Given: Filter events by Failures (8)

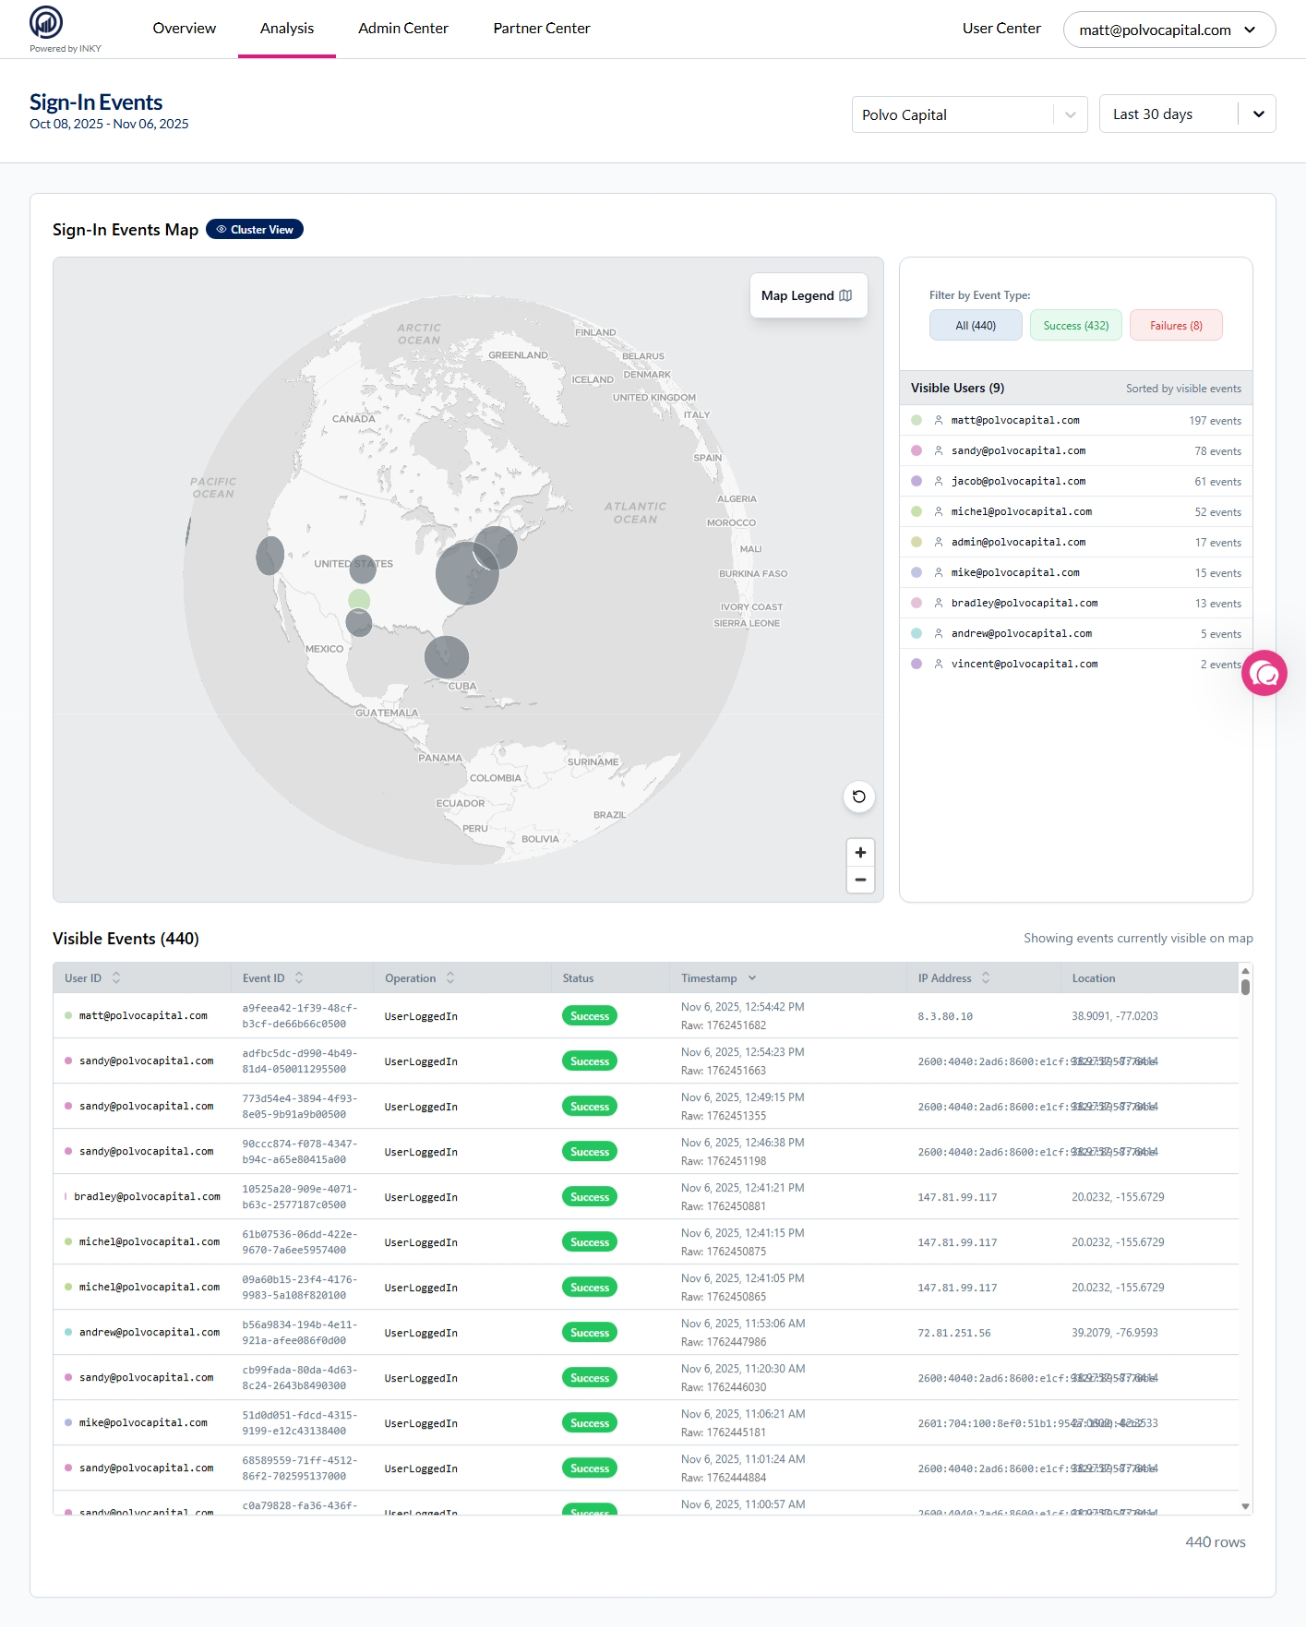Looking at the screenshot, I should [1175, 326].
